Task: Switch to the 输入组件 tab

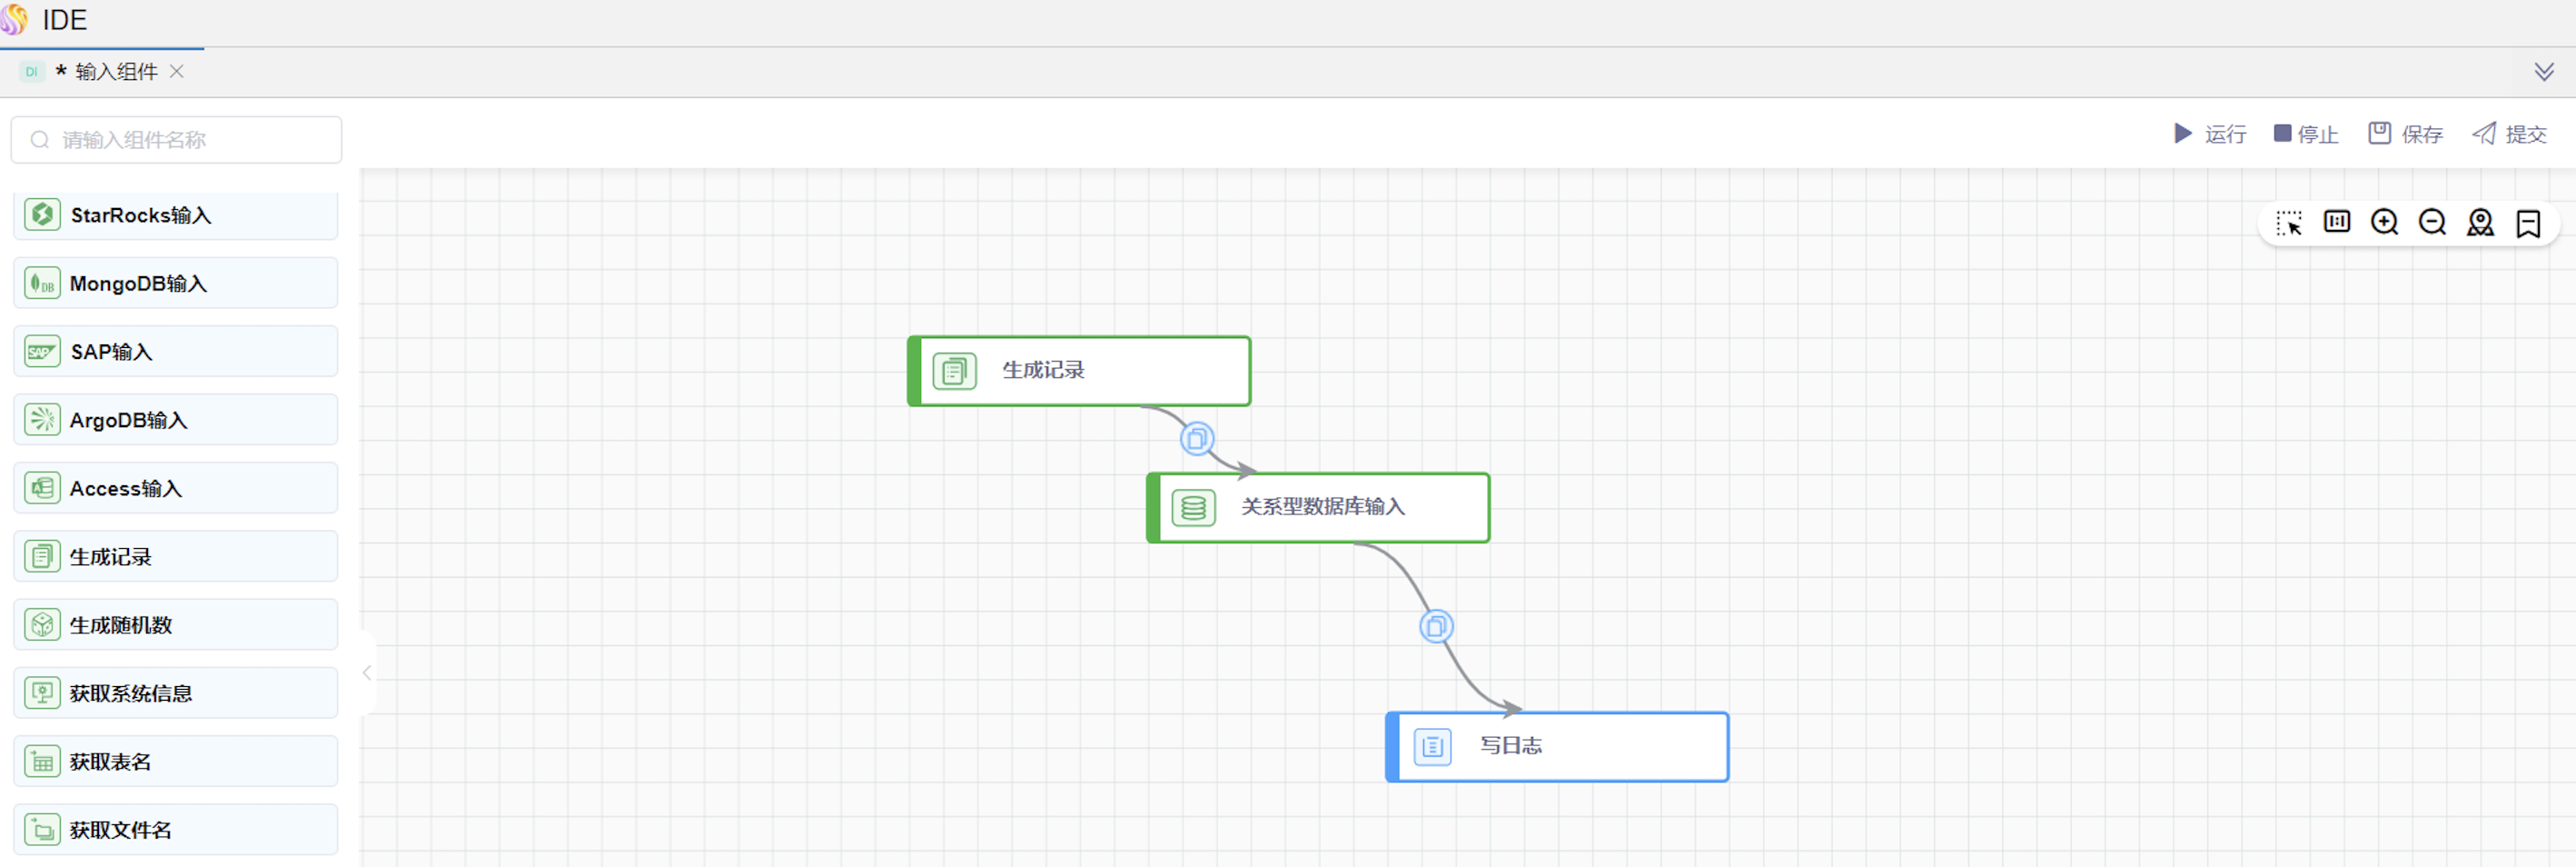Action: (x=115, y=72)
